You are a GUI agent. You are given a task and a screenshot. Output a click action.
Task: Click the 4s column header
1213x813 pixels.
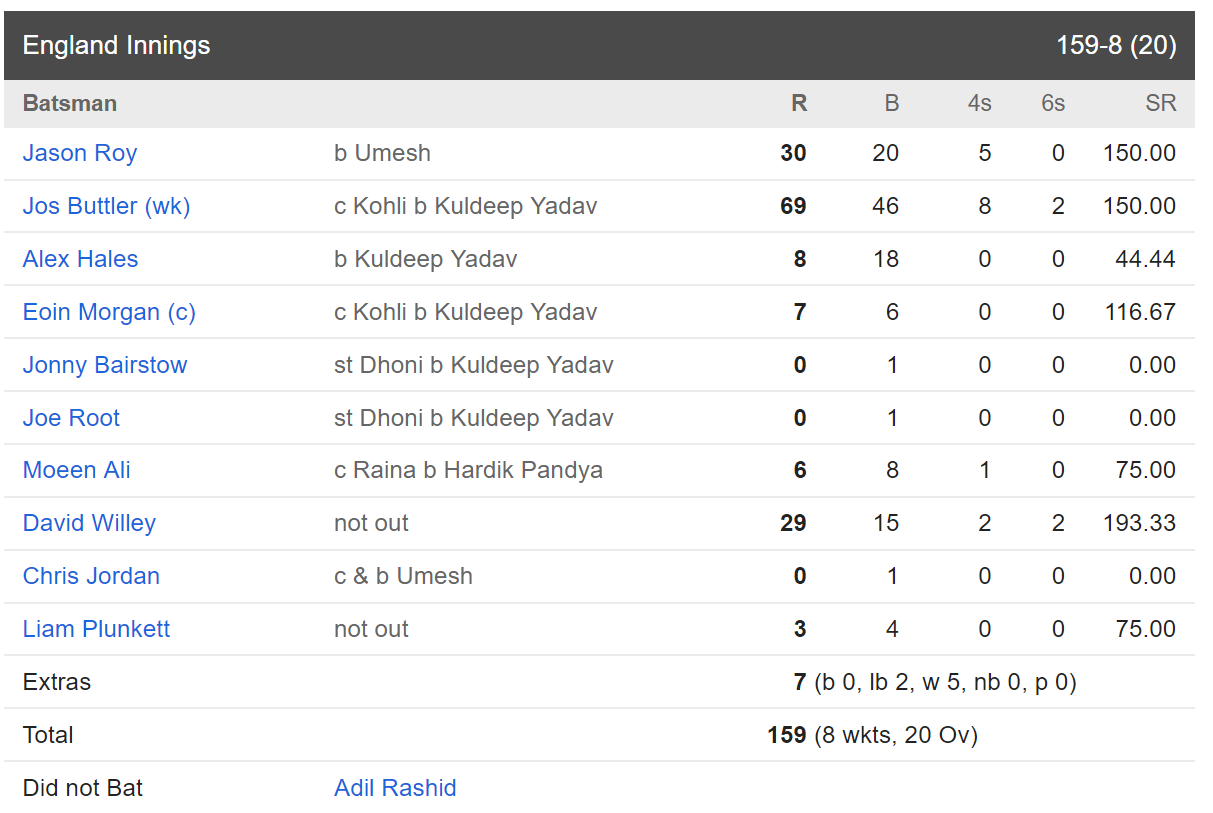979,103
